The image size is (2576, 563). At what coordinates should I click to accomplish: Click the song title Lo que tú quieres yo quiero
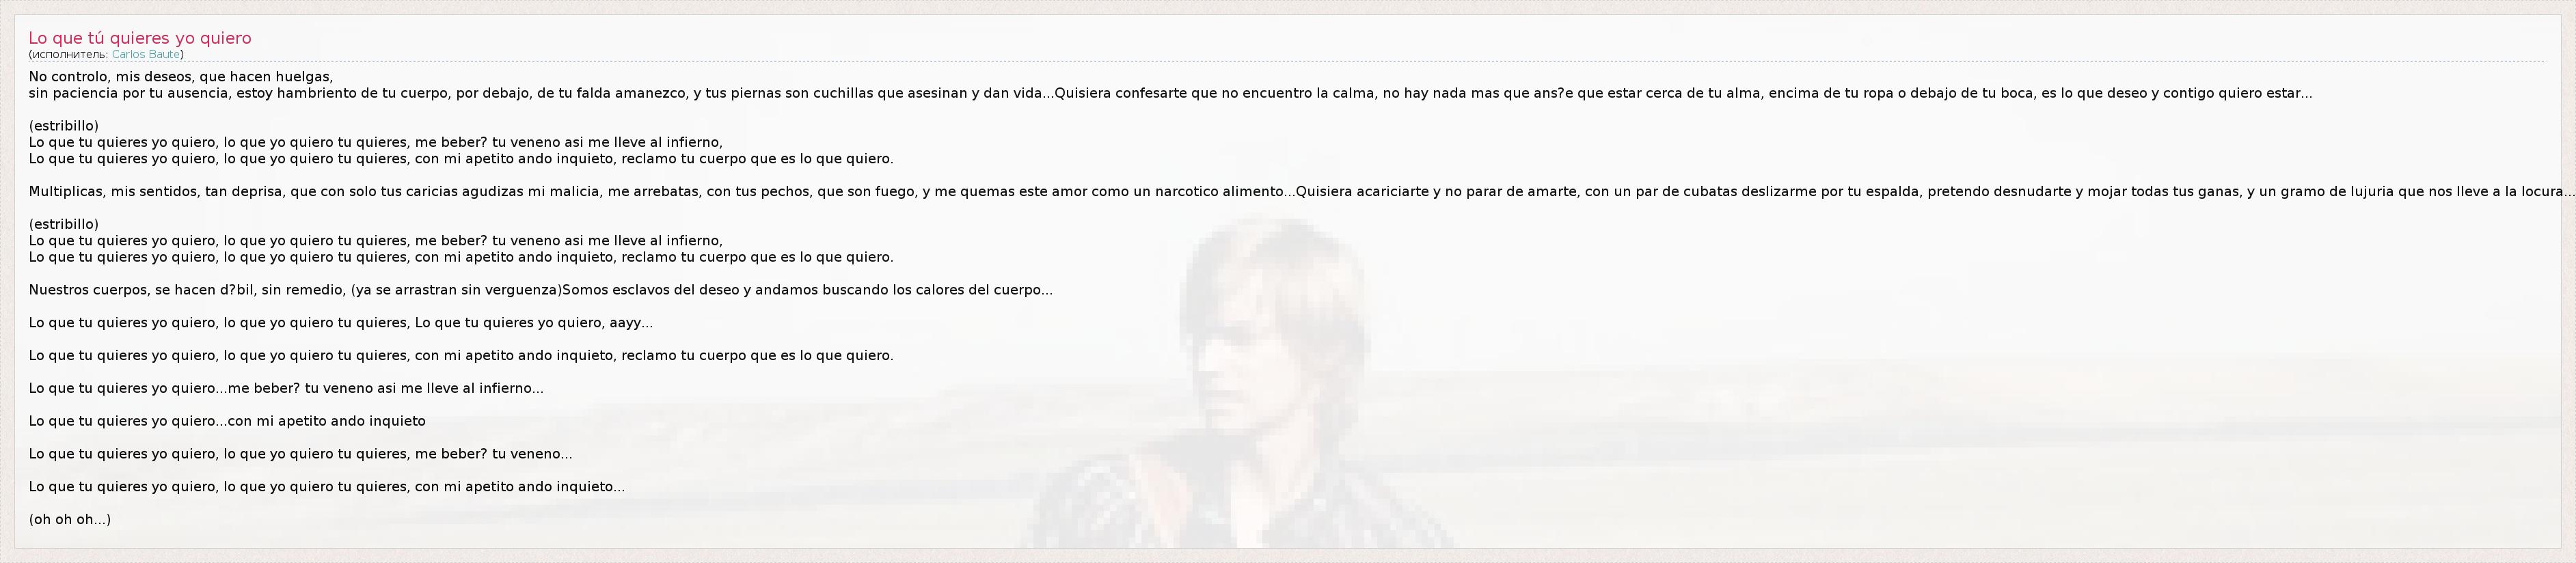(140, 38)
